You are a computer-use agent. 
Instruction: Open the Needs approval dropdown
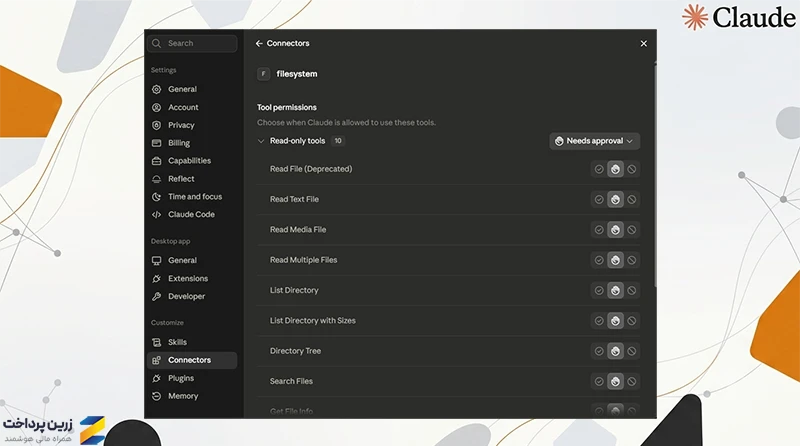click(594, 141)
